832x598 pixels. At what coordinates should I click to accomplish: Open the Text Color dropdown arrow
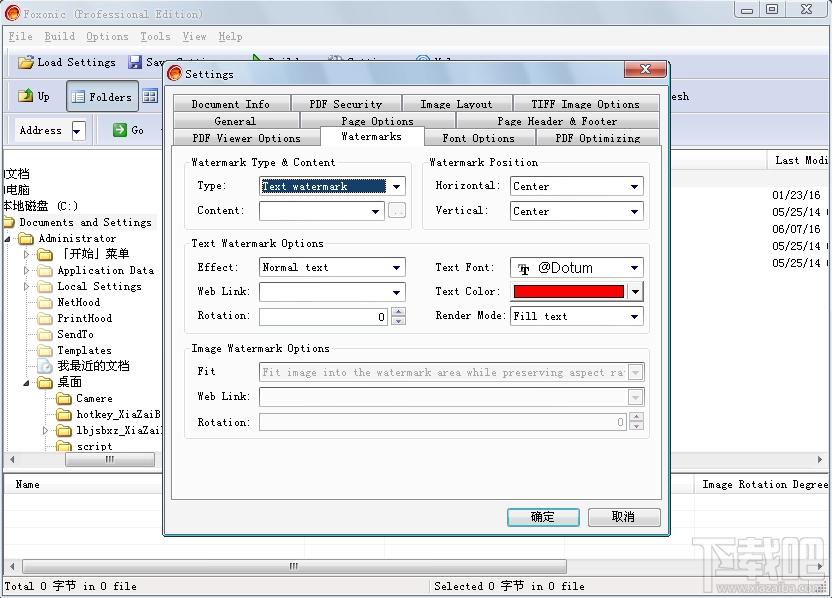point(635,291)
